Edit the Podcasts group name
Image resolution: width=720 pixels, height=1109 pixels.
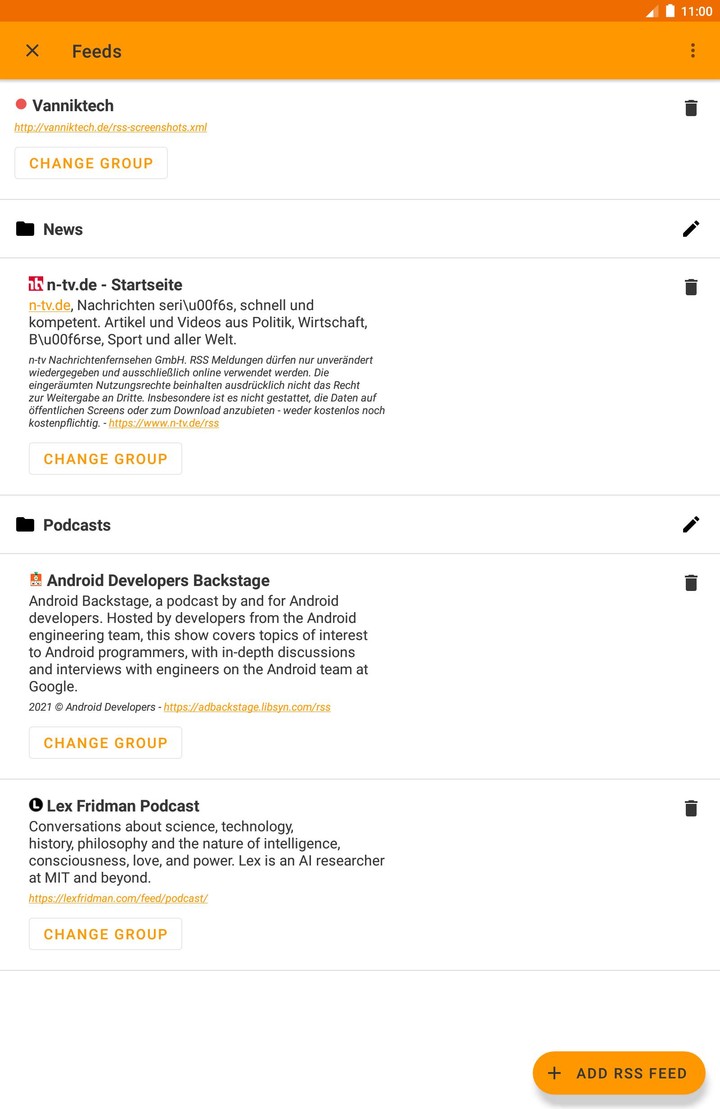click(691, 524)
